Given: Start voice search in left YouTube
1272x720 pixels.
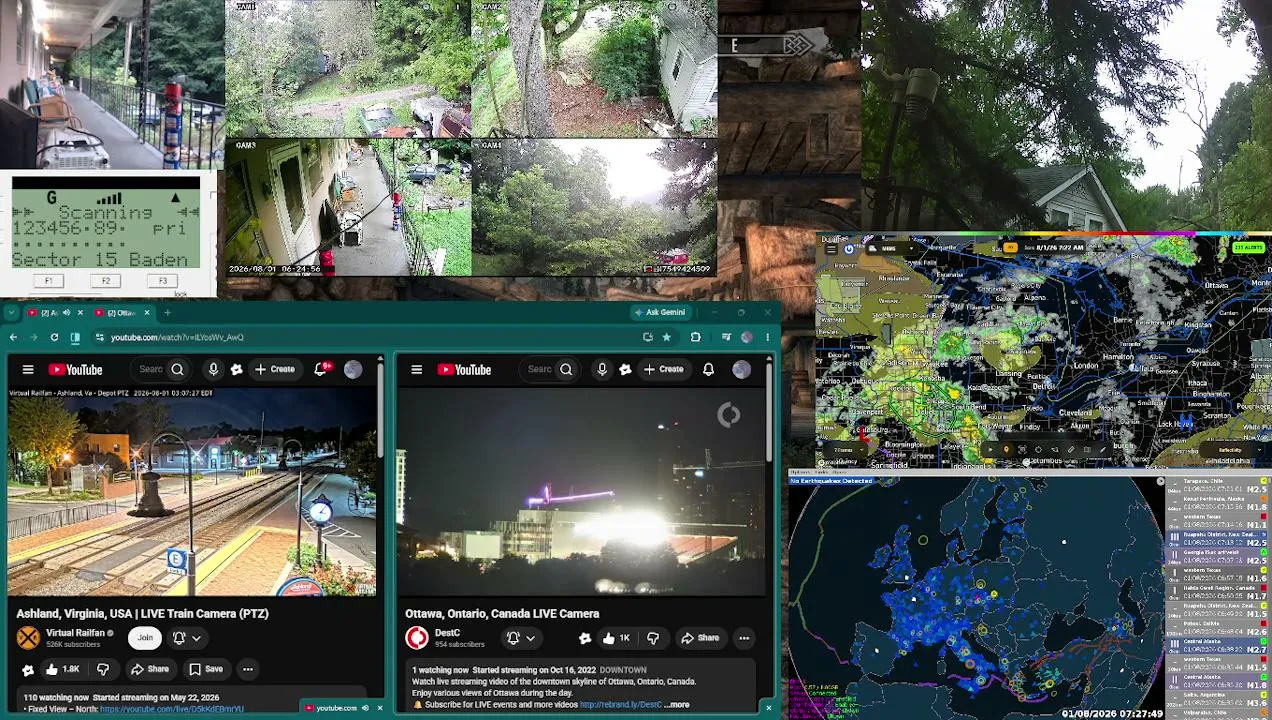Looking at the screenshot, I should coord(213,370).
